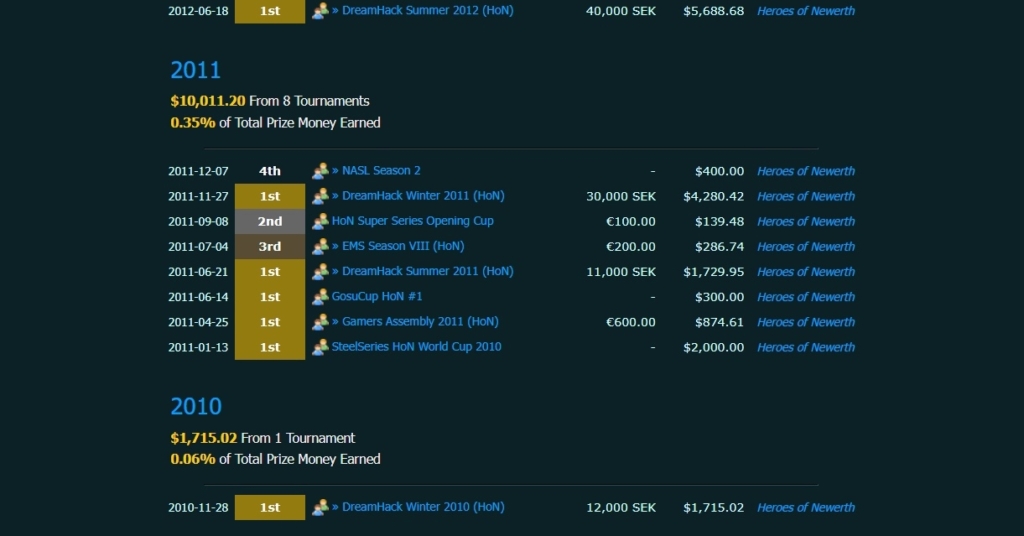Open HoN Super Series Opening Cup link
The height and width of the screenshot is (536, 1024).
point(413,221)
